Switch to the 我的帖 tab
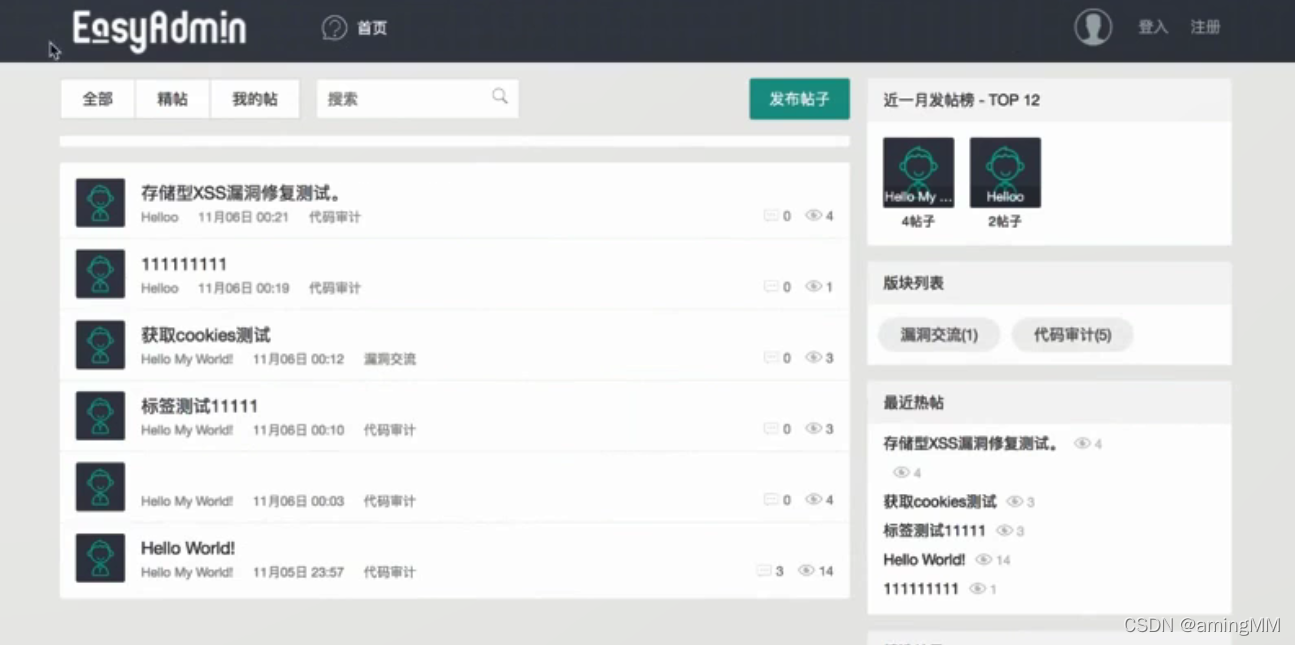This screenshot has height=645, width=1295. pos(254,98)
